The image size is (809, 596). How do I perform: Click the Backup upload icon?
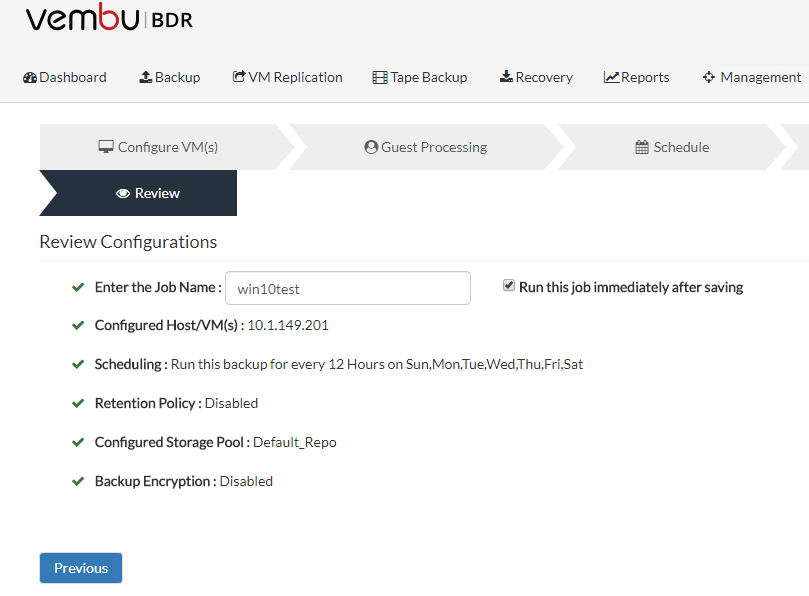[146, 77]
